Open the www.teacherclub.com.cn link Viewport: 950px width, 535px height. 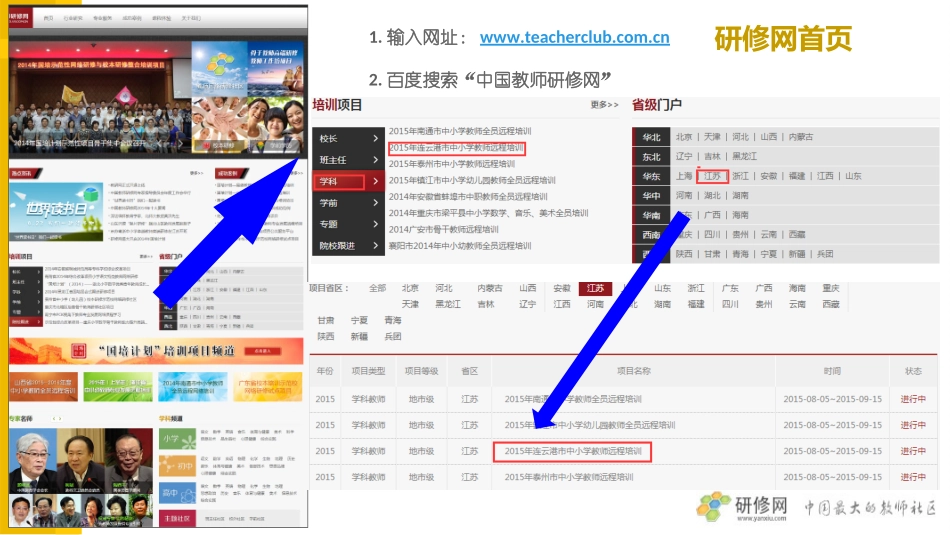click(x=574, y=38)
